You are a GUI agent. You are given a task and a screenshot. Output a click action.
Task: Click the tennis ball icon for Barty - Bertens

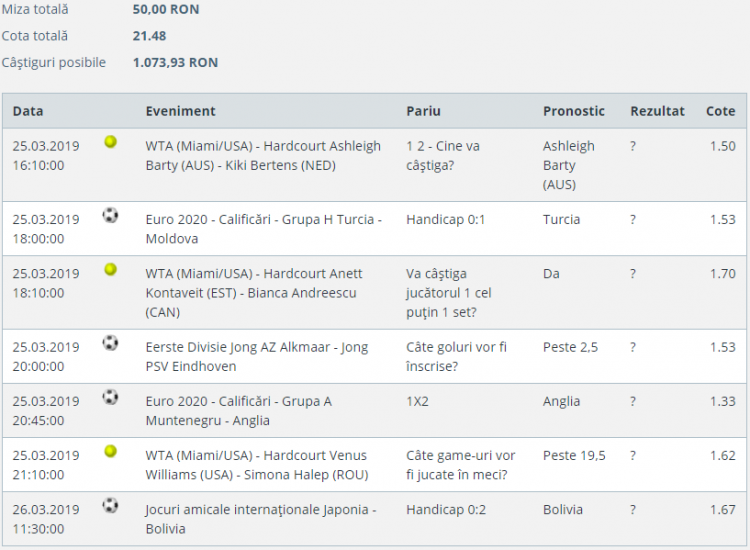(x=110, y=142)
